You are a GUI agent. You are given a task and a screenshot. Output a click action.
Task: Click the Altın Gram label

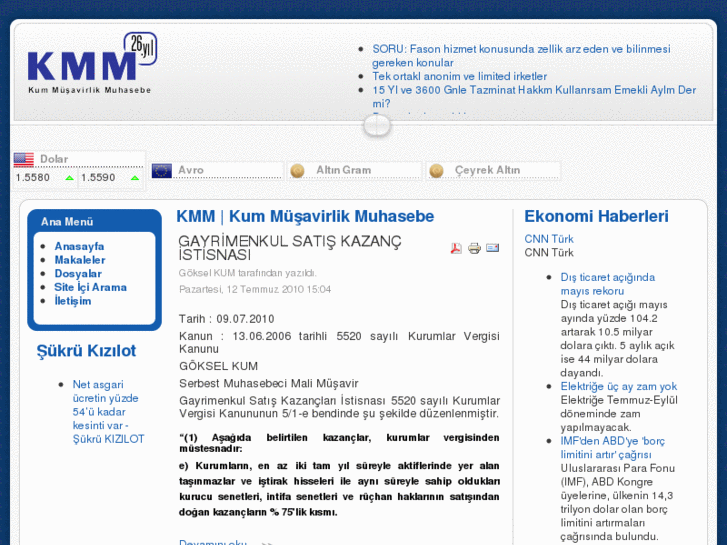pos(344,170)
